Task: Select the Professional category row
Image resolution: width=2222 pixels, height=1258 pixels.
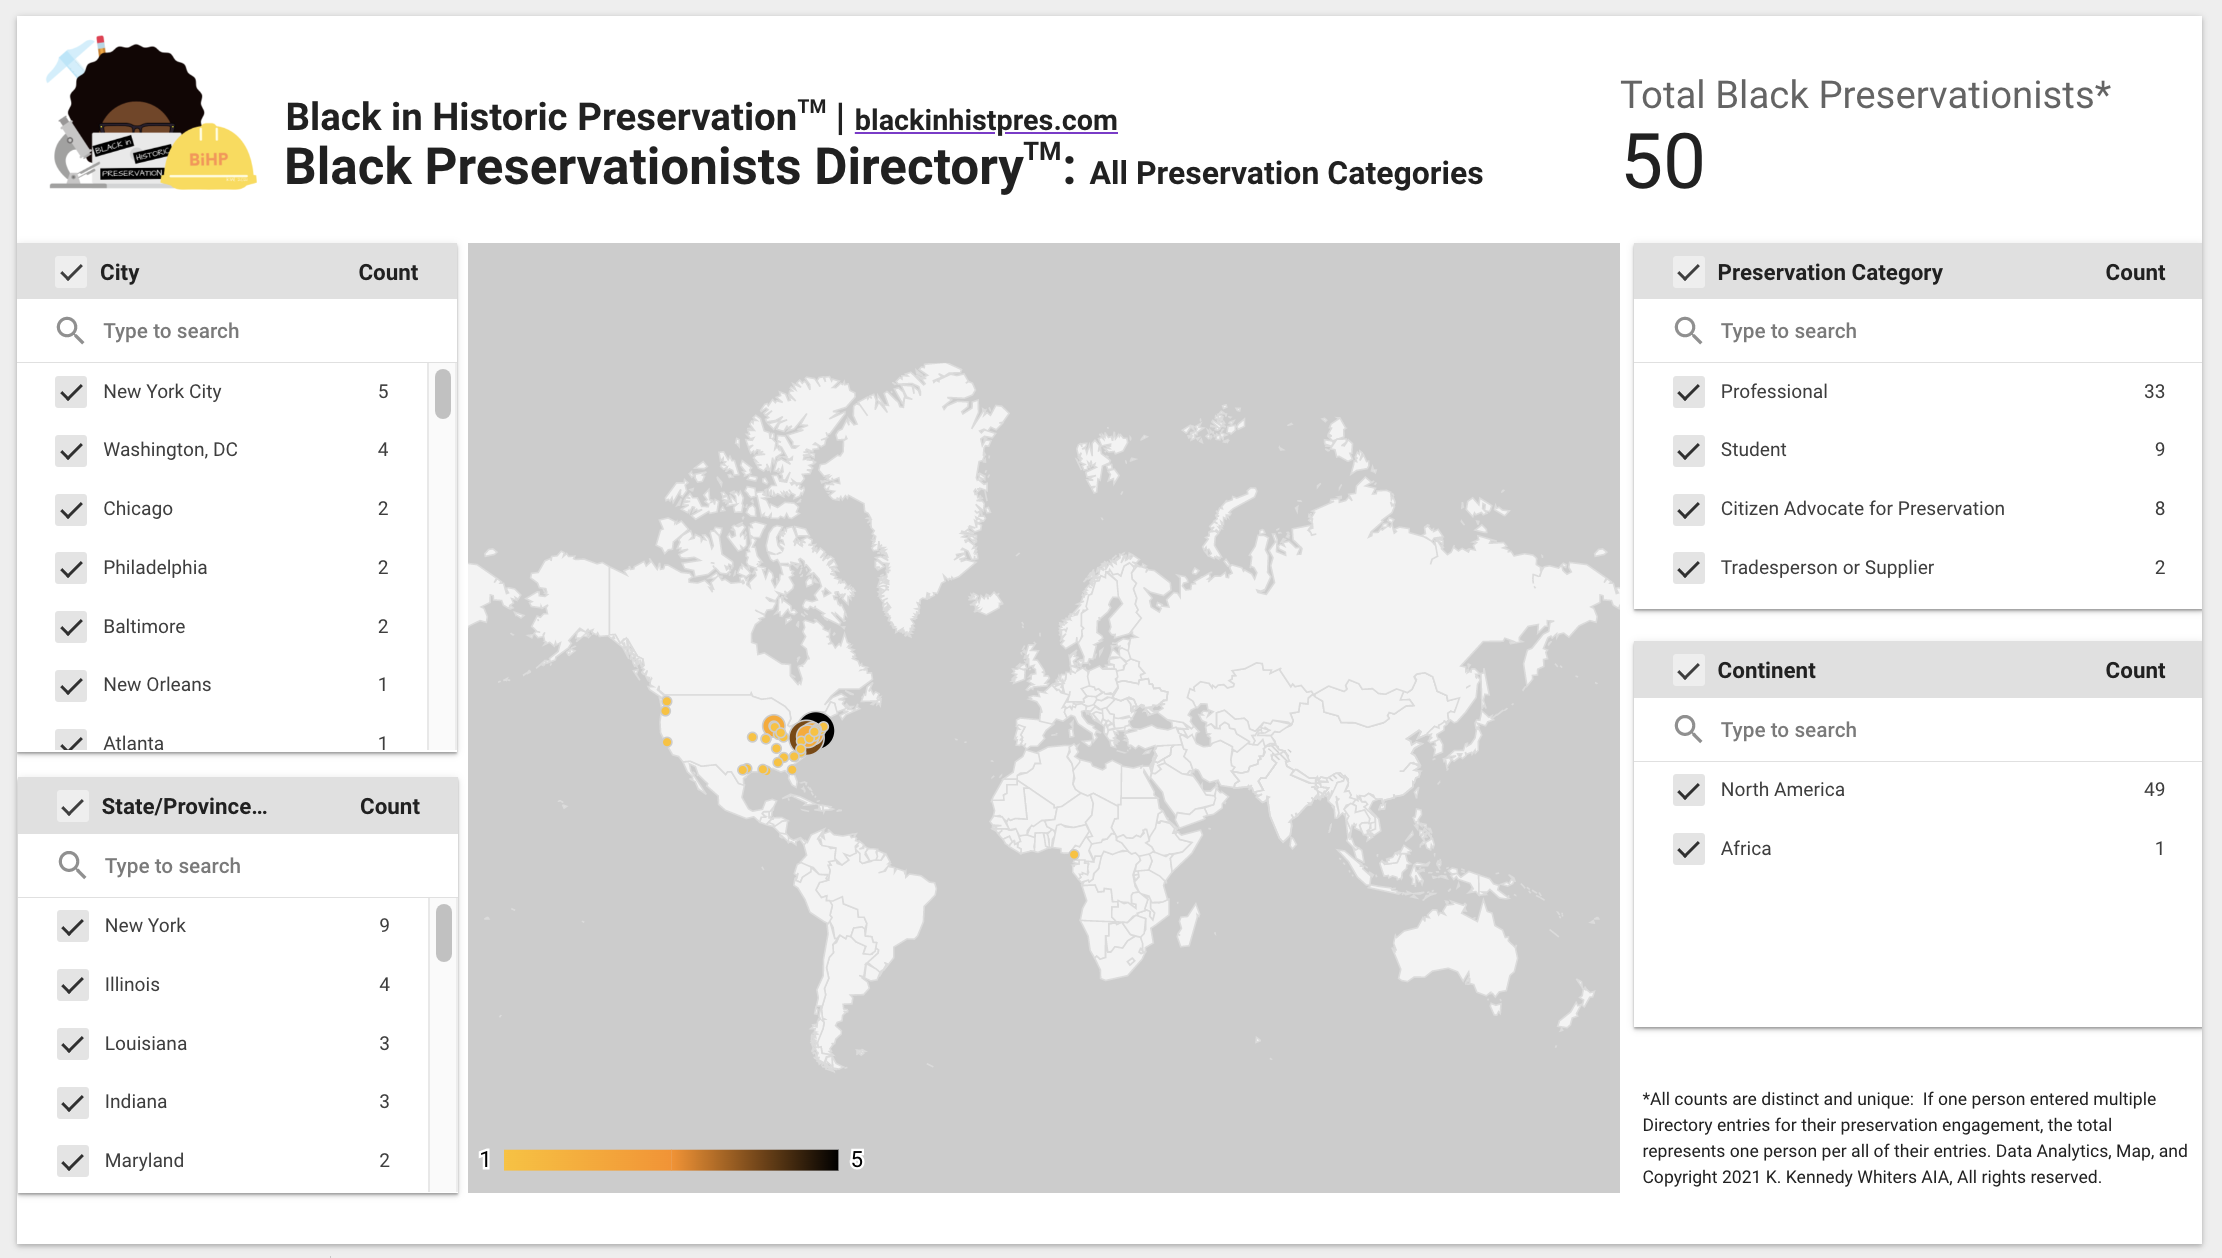Action: pos(1773,392)
